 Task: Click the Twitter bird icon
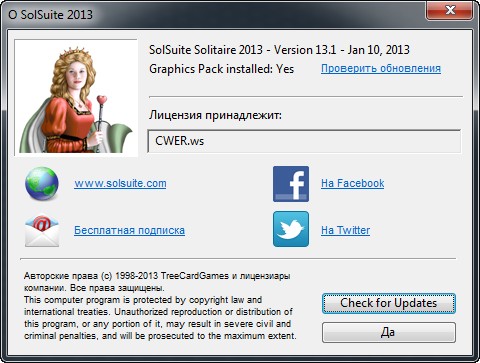click(x=291, y=229)
